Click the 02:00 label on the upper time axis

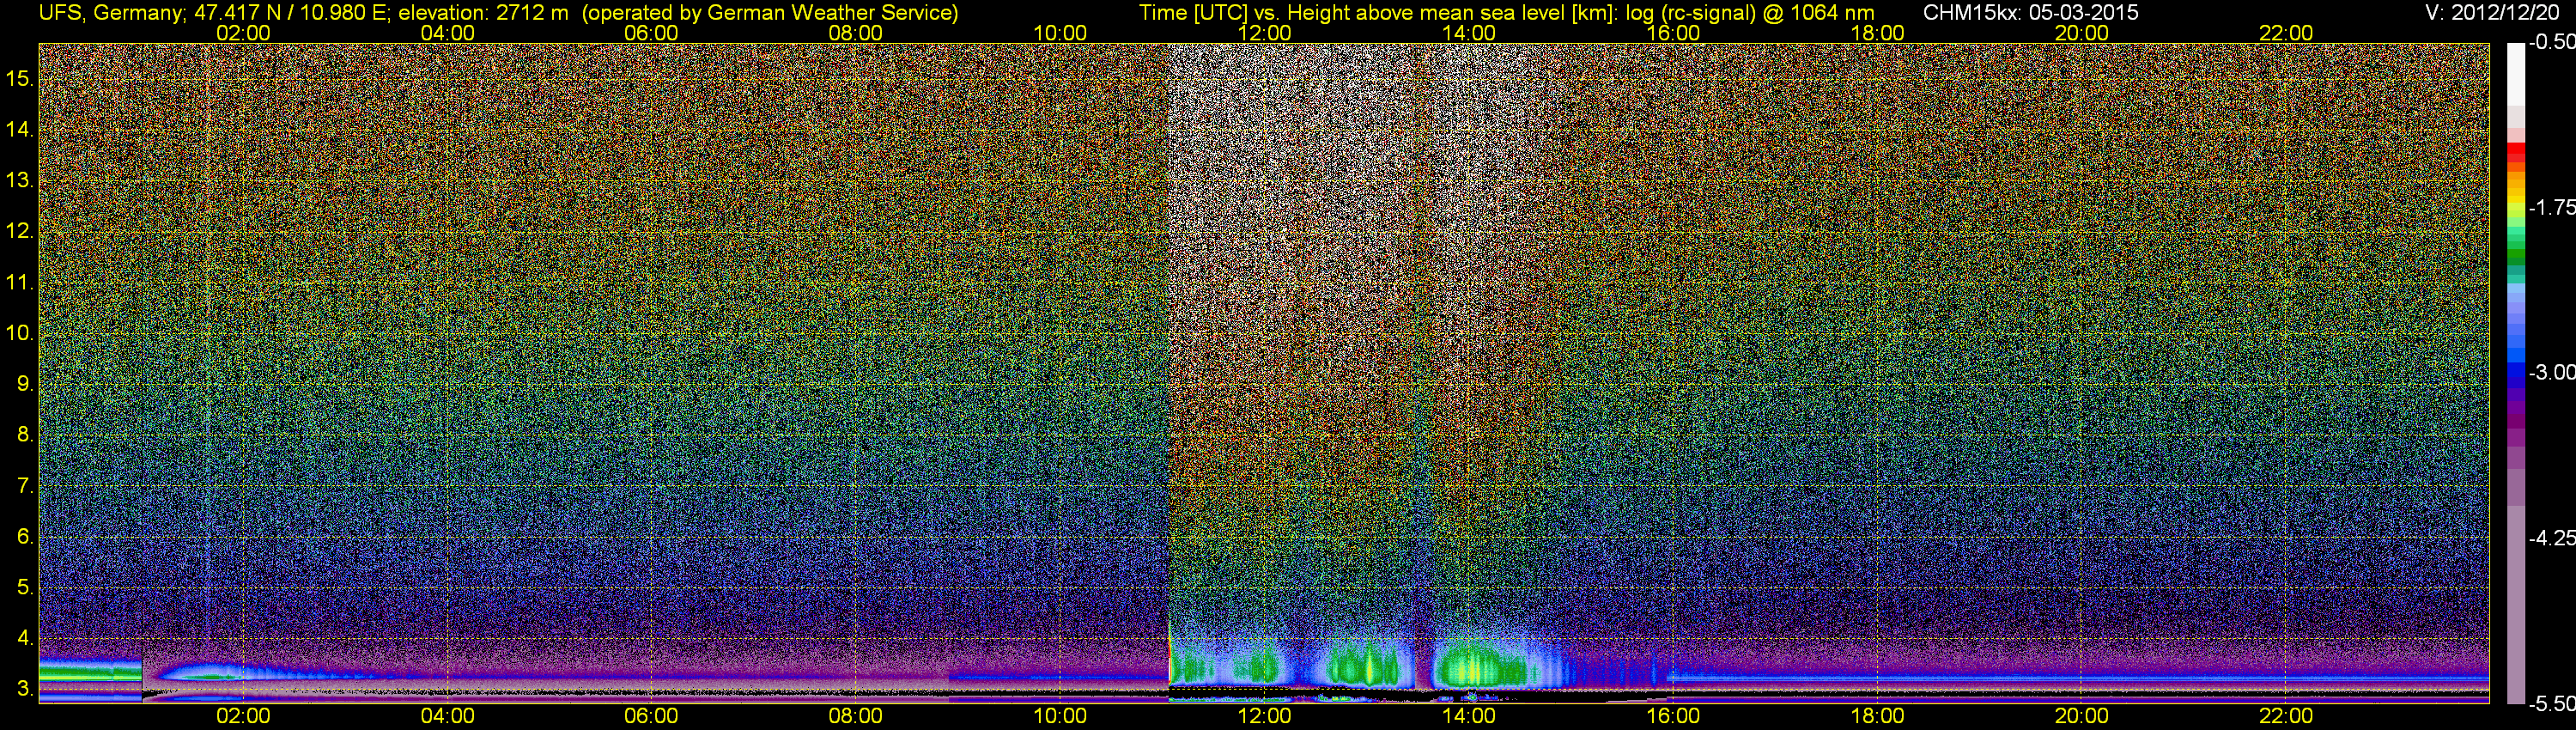click(x=243, y=33)
